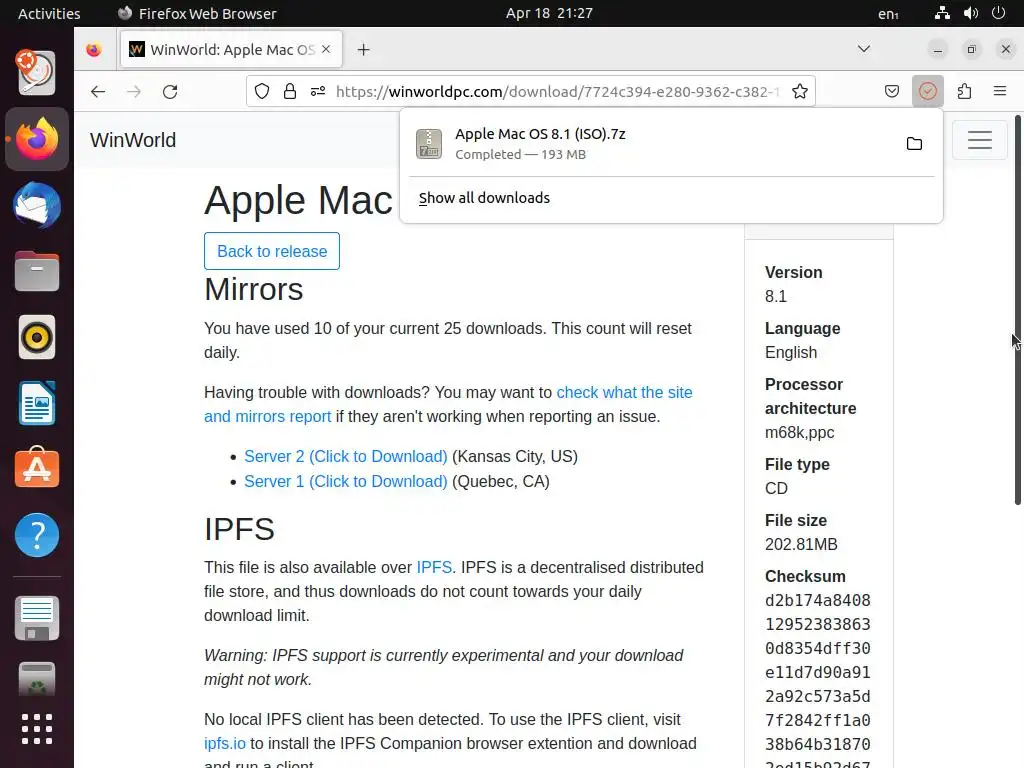Open the tracking protection shield icon
The width and height of the screenshot is (1024, 768).
pyautogui.click(x=262, y=91)
